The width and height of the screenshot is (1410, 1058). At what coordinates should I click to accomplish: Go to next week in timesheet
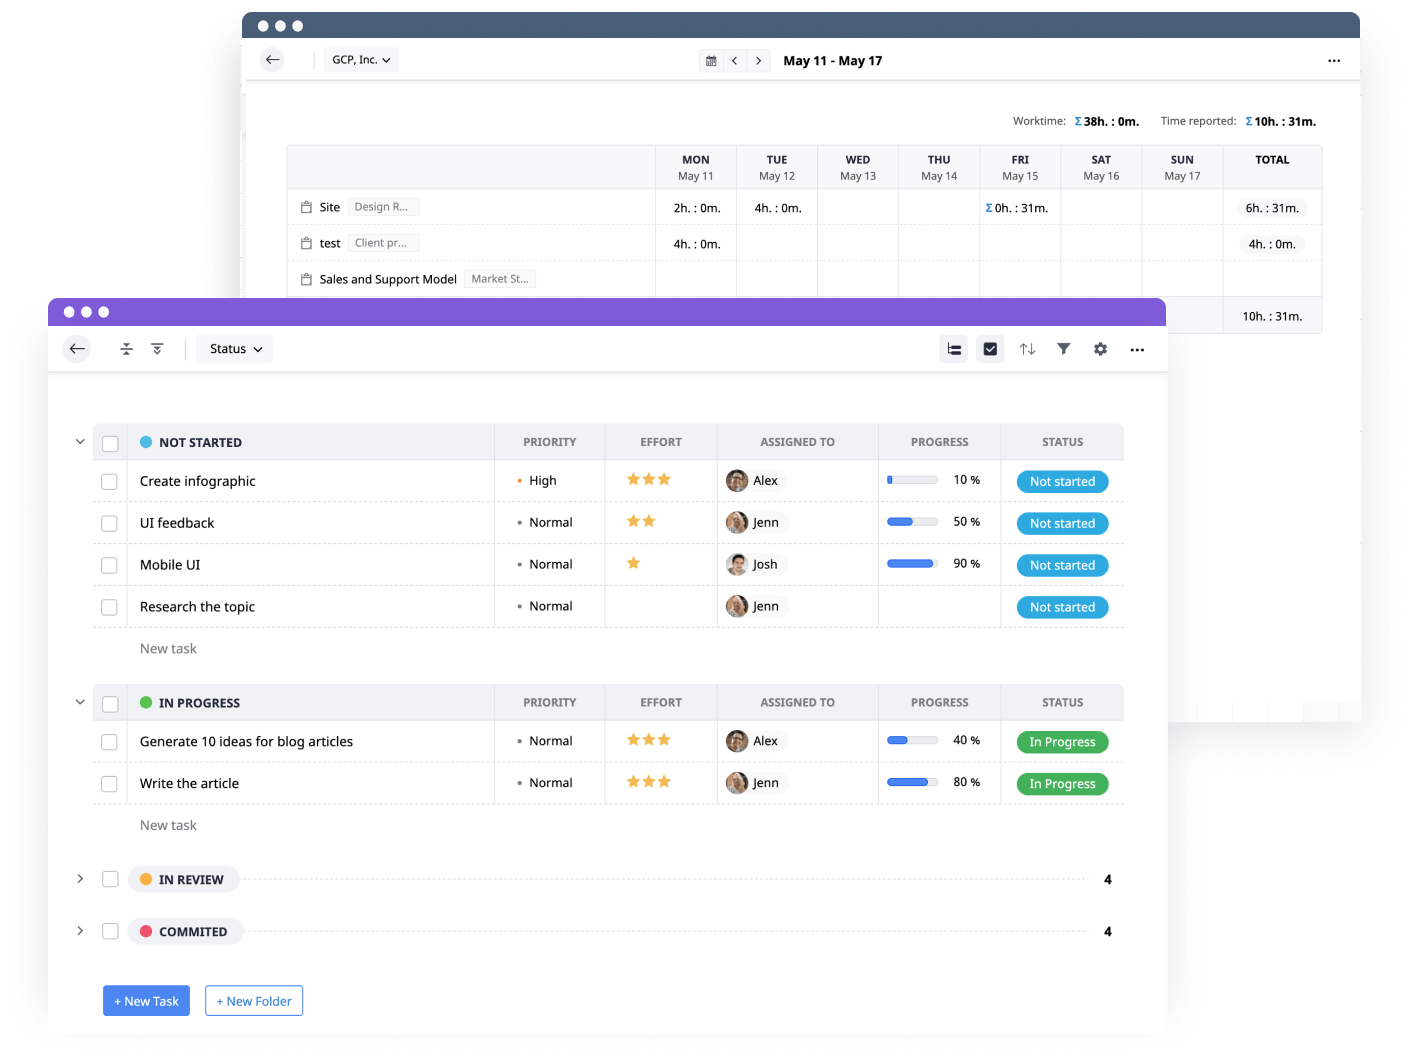(x=759, y=61)
